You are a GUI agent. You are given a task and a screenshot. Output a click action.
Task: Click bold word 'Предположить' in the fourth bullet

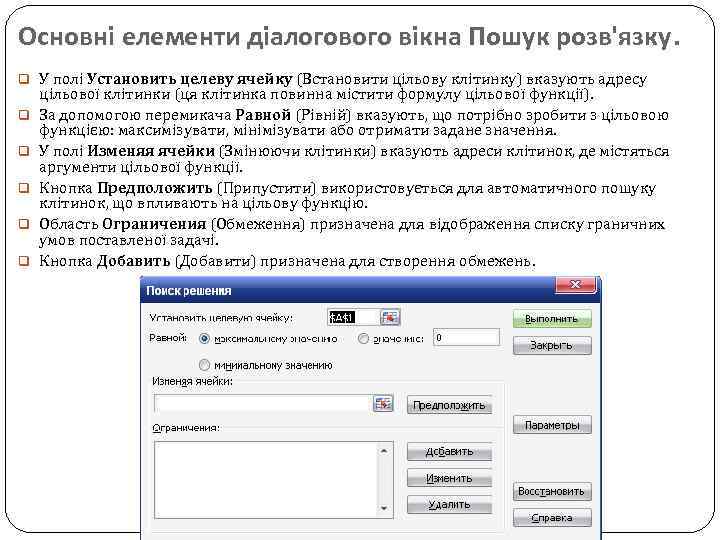tap(155, 188)
